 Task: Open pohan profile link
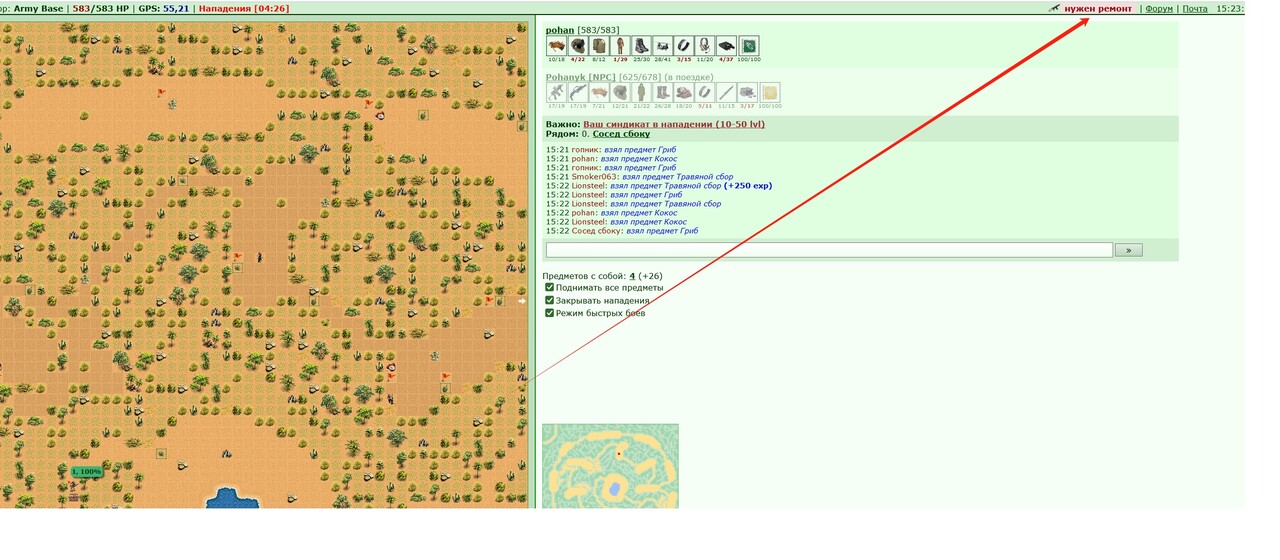[x=560, y=30]
